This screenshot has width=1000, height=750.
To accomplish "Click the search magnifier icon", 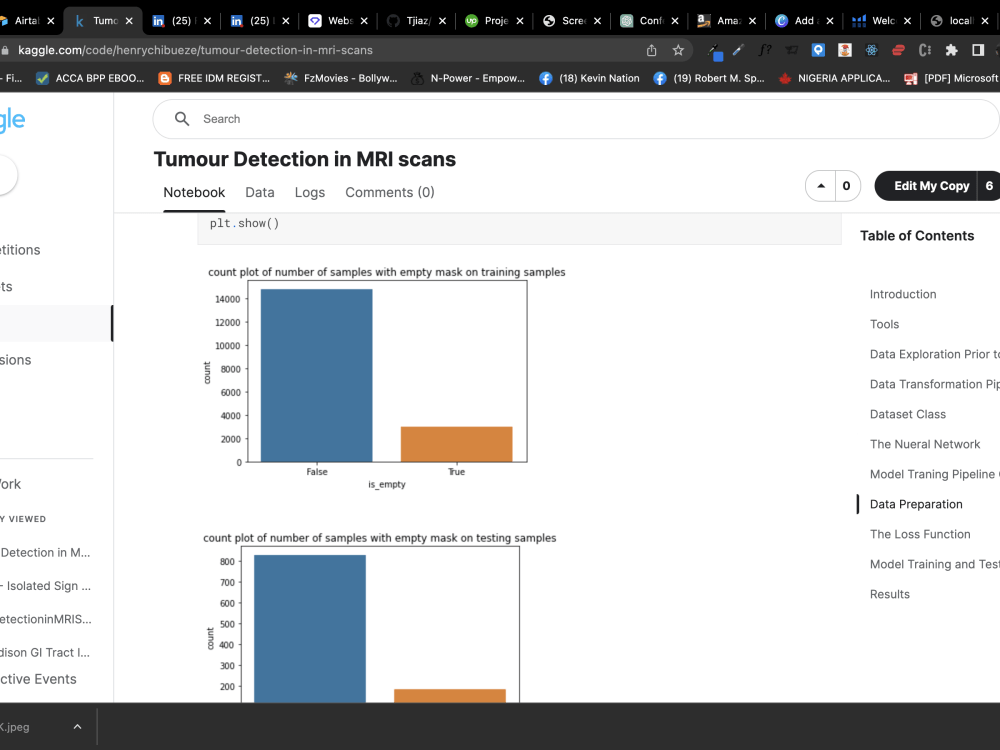I will (x=182, y=119).
